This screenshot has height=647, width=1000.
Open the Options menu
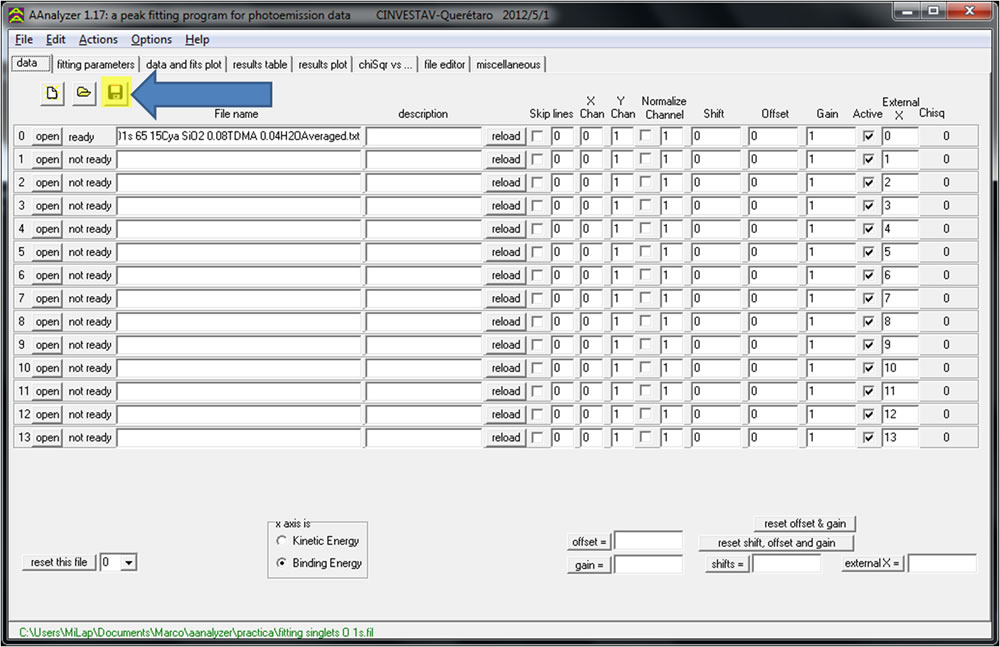pyautogui.click(x=151, y=39)
